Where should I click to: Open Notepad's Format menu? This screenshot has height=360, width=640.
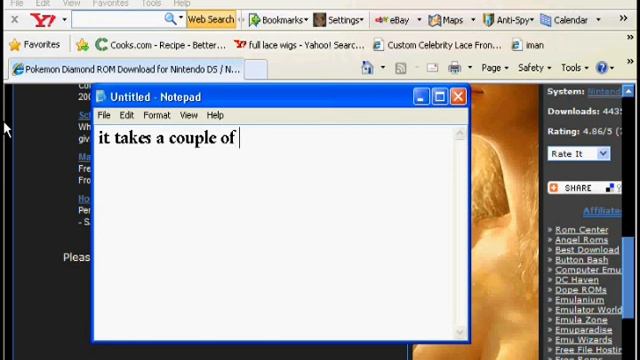tap(157, 115)
